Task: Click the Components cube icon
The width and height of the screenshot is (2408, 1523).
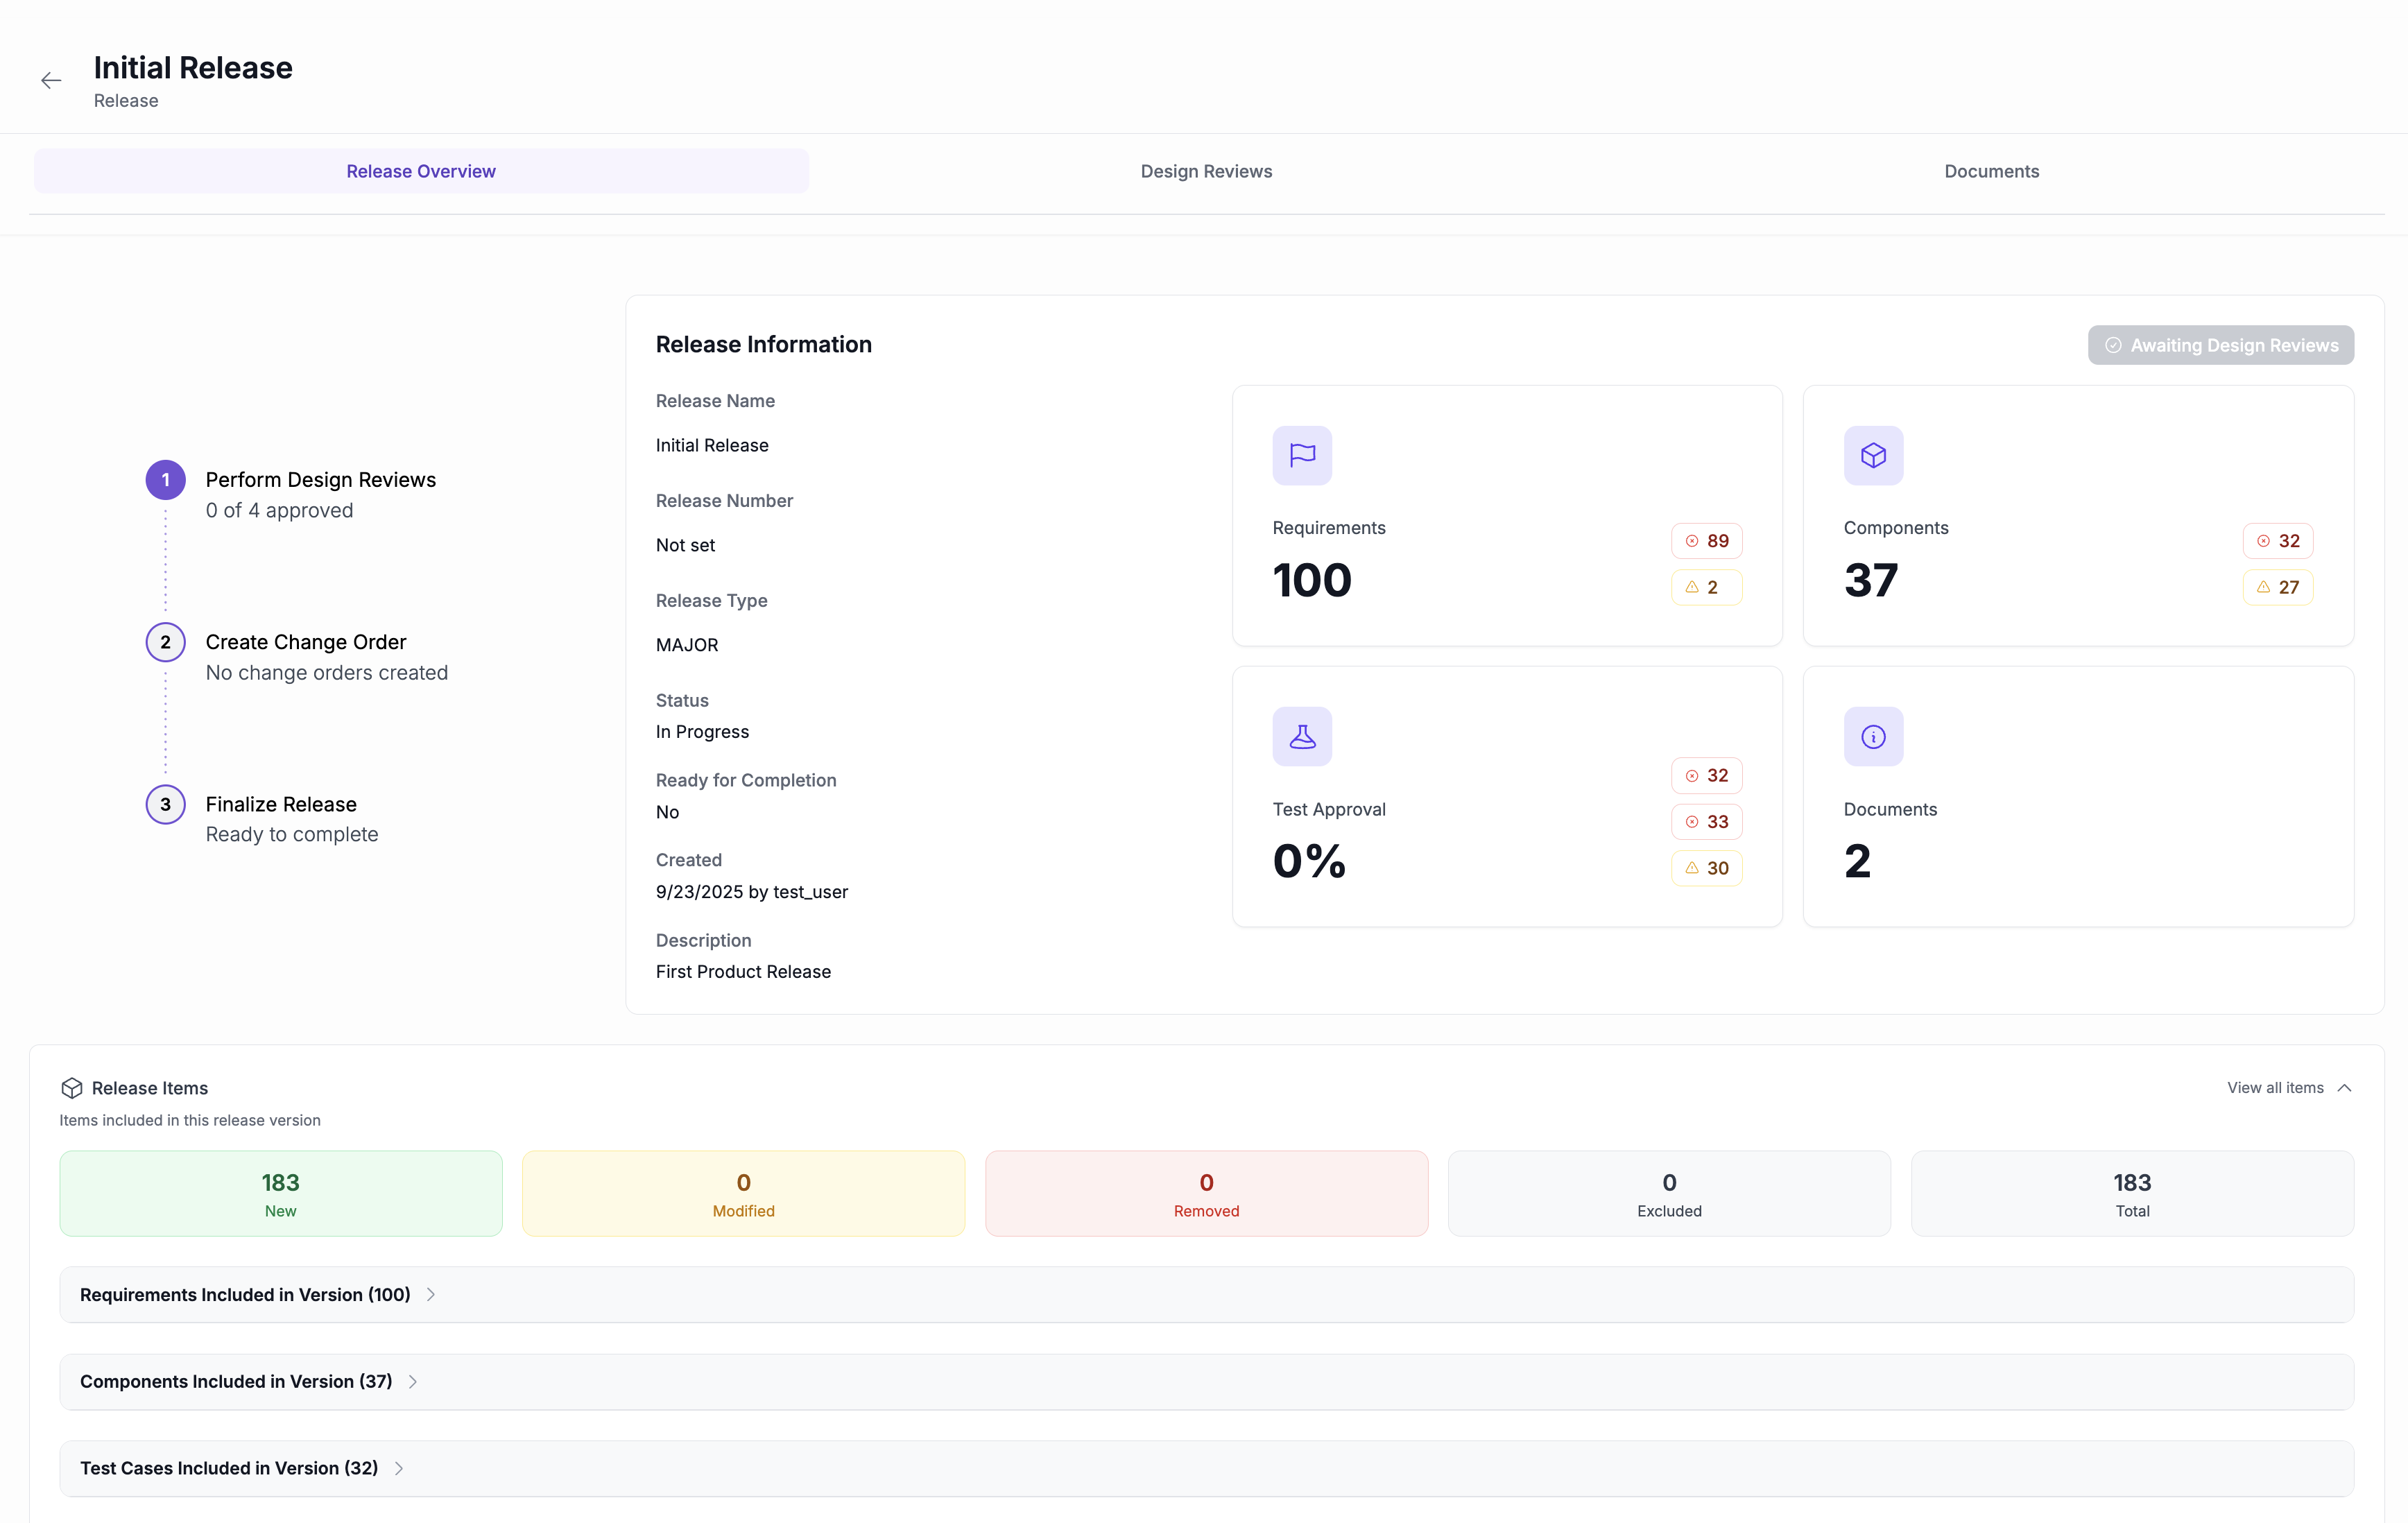Action: (1872, 456)
